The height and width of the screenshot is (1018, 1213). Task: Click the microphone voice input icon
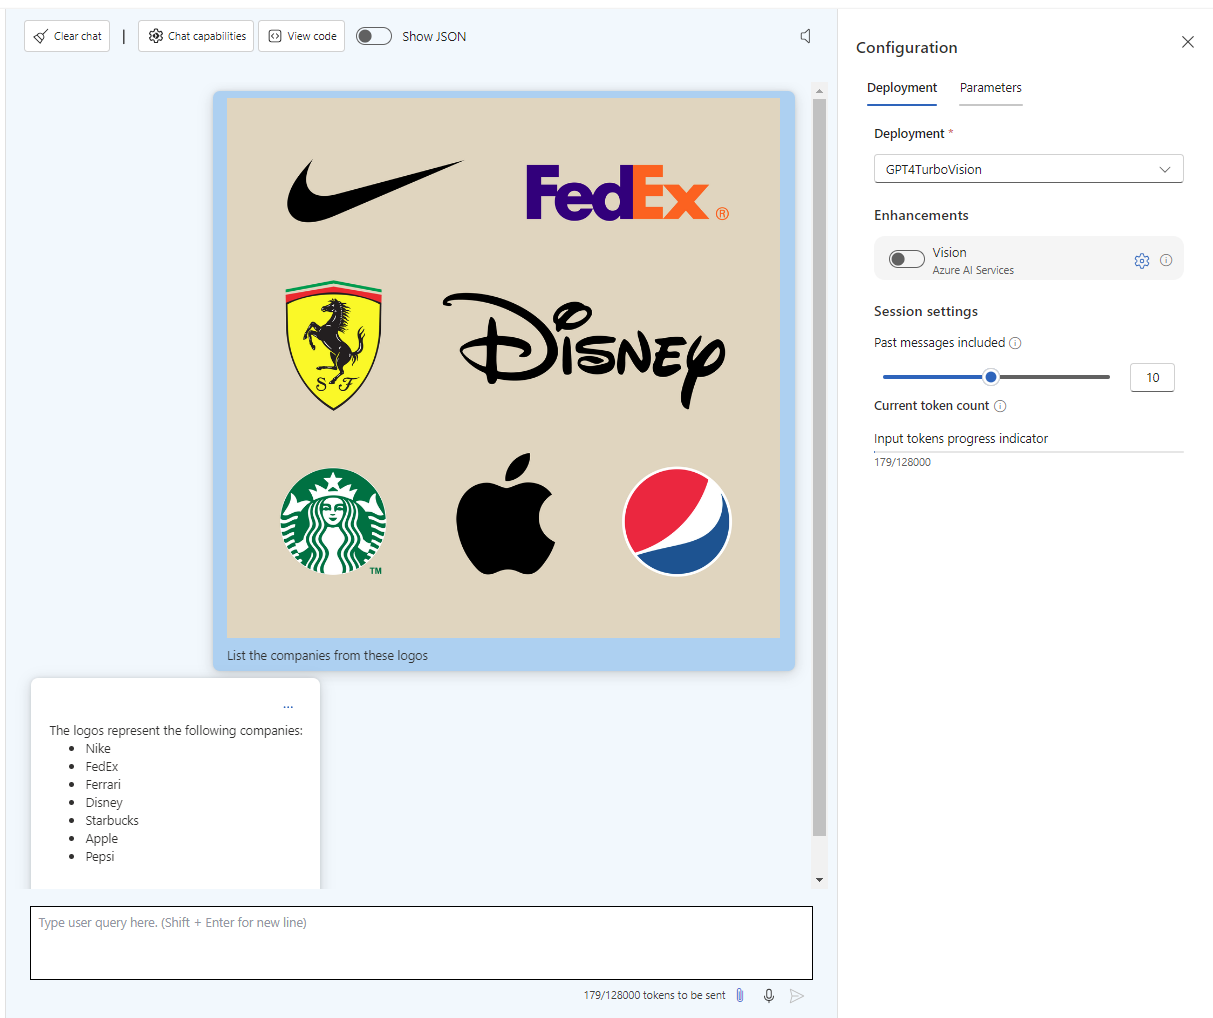tap(768, 995)
